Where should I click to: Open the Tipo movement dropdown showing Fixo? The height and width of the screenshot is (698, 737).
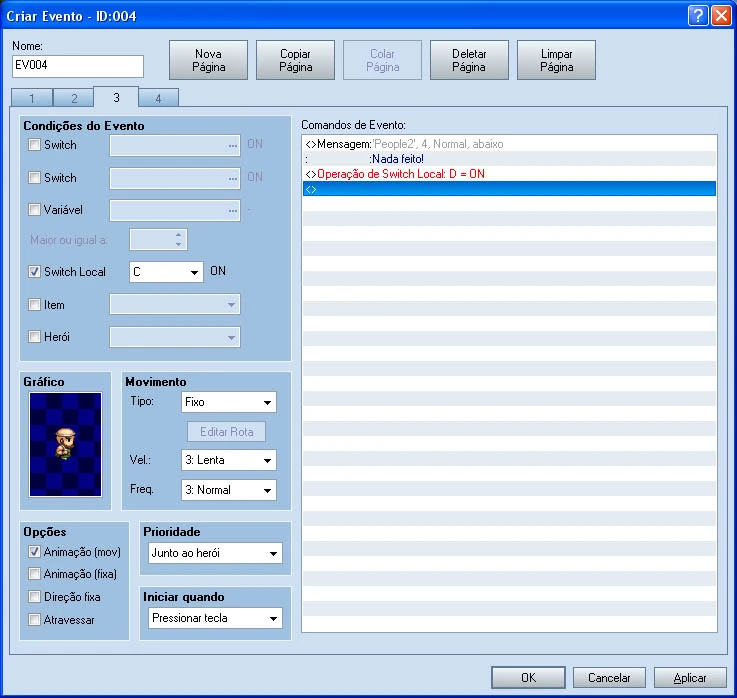coord(229,402)
